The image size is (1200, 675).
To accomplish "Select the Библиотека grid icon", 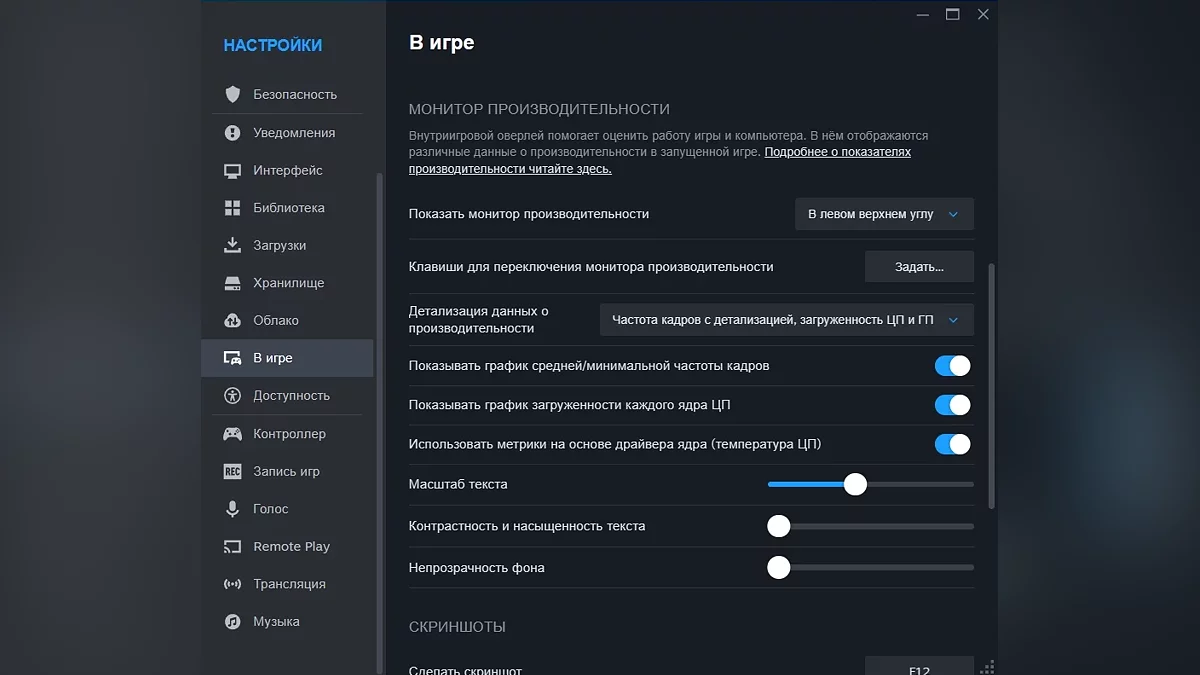I will click(x=233, y=208).
